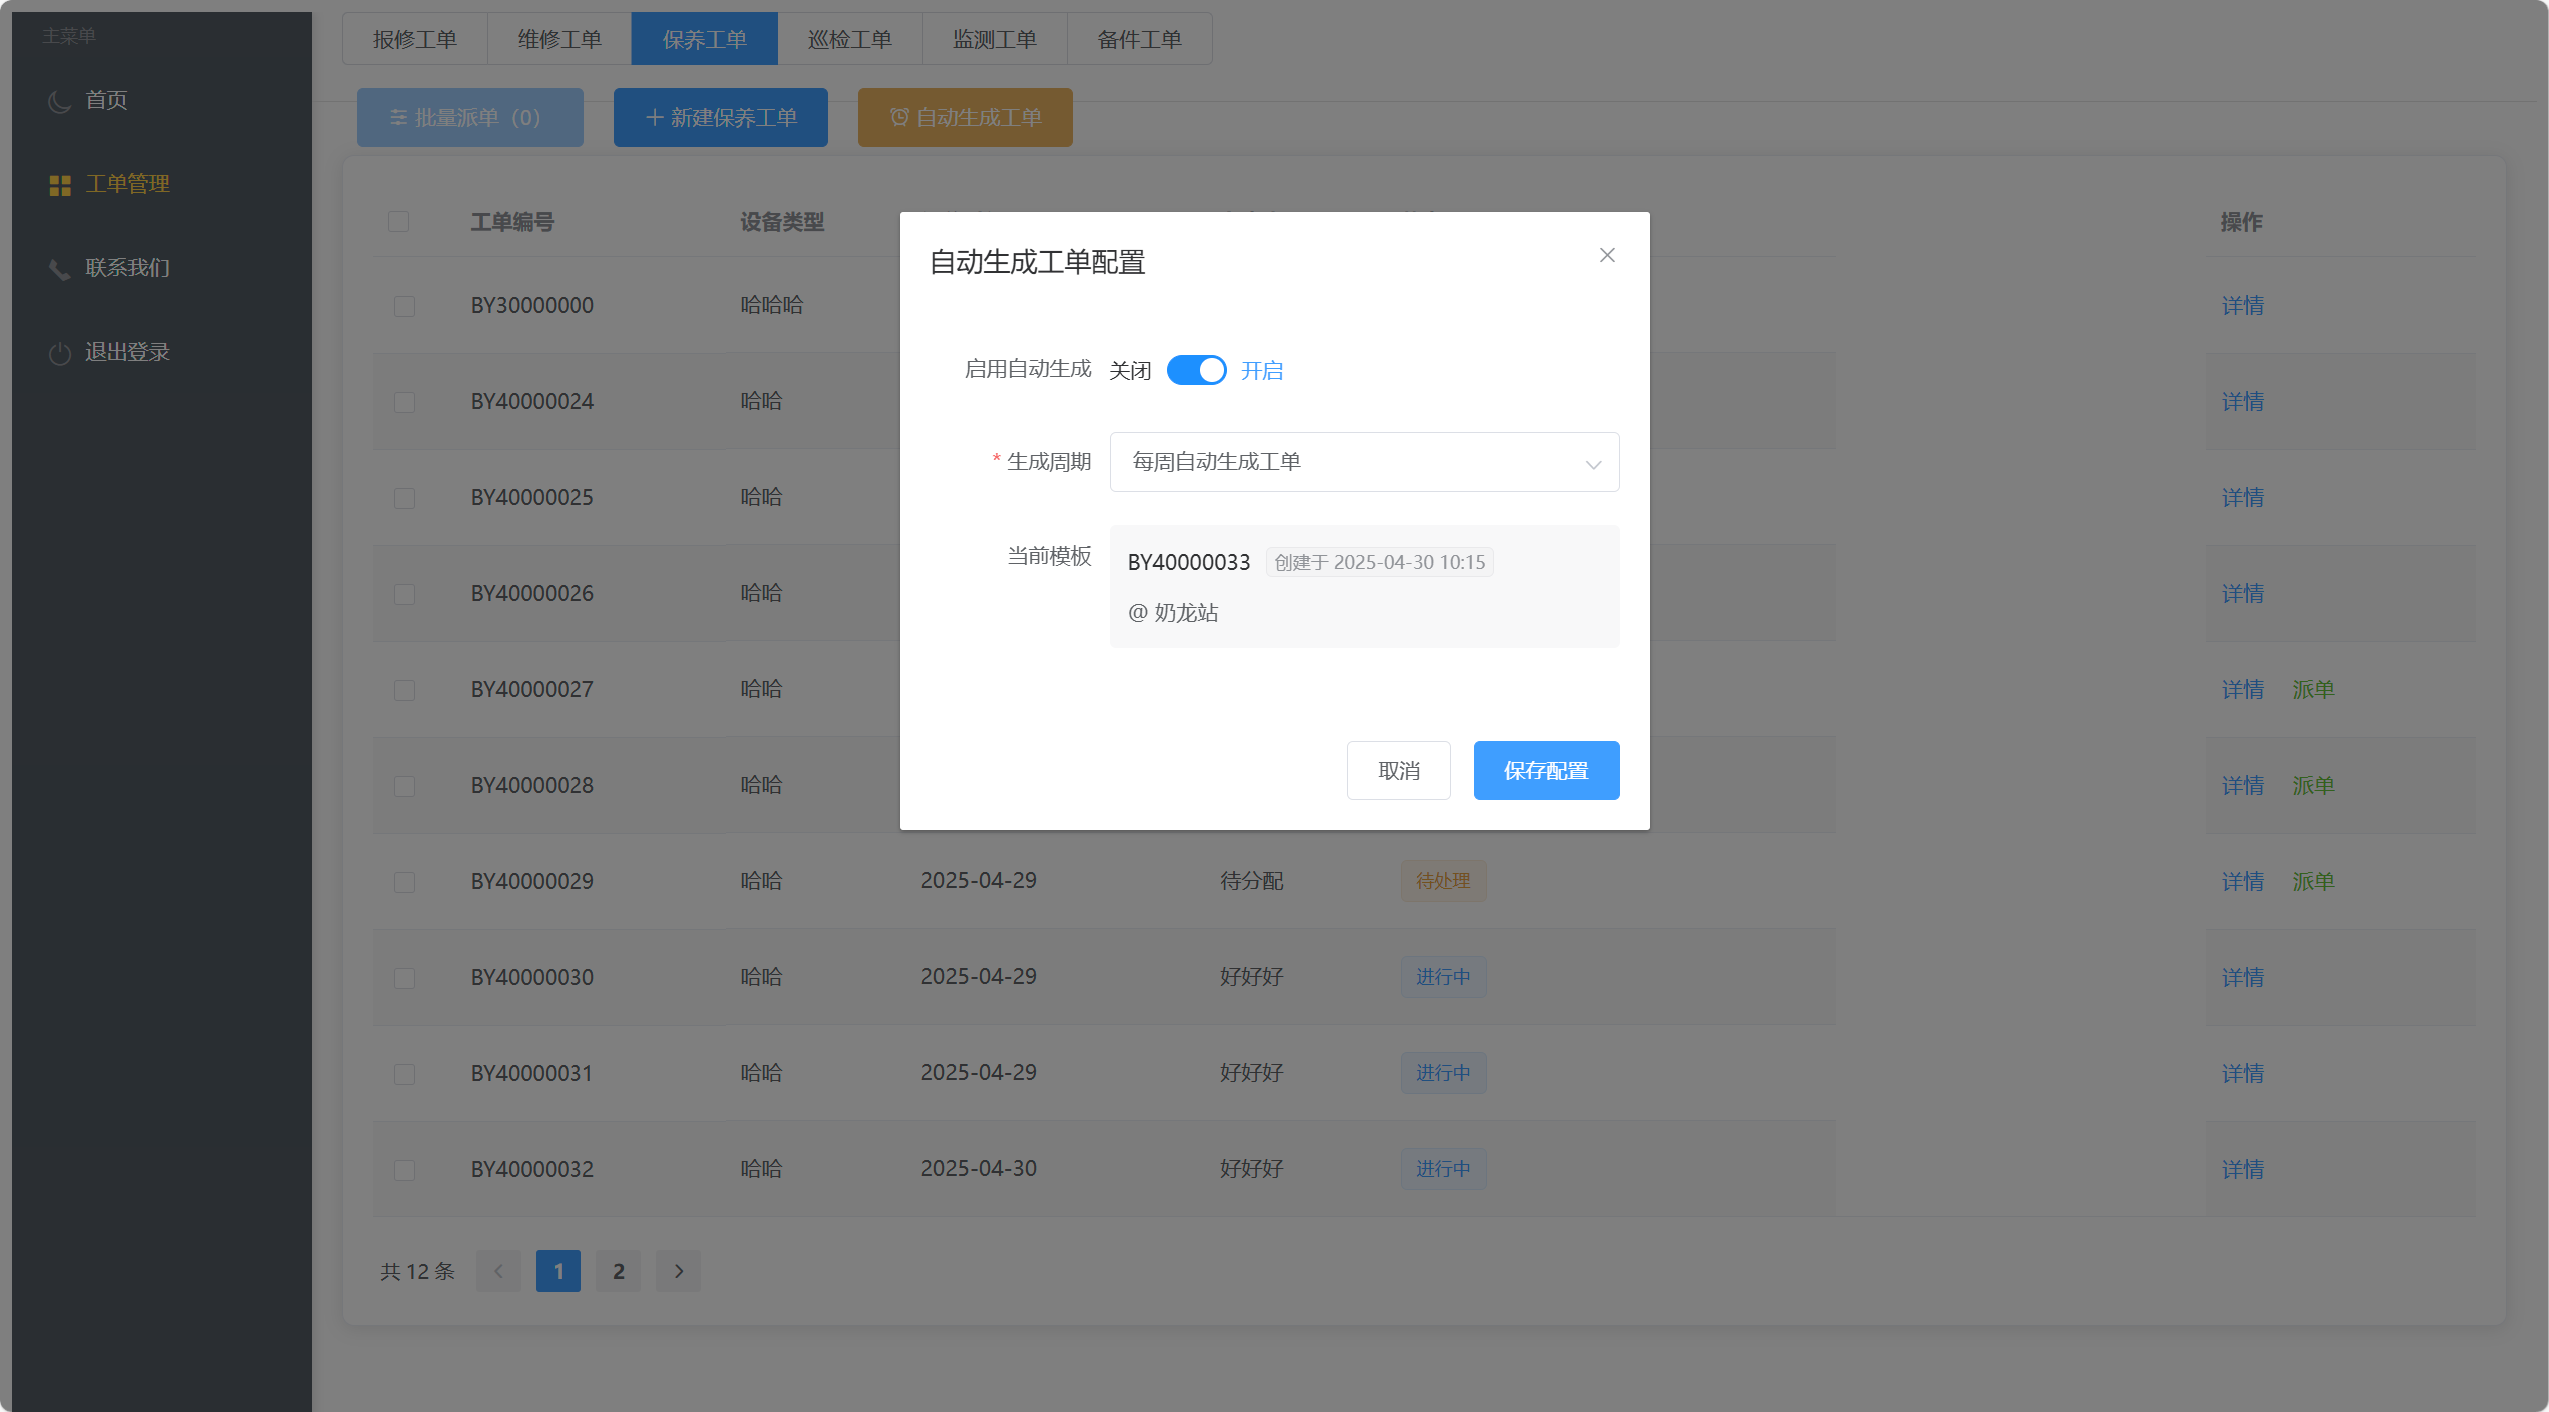This screenshot has width=2549, height=1412.
Task: Switch to the 备件工单 tab
Action: click(x=1139, y=39)
